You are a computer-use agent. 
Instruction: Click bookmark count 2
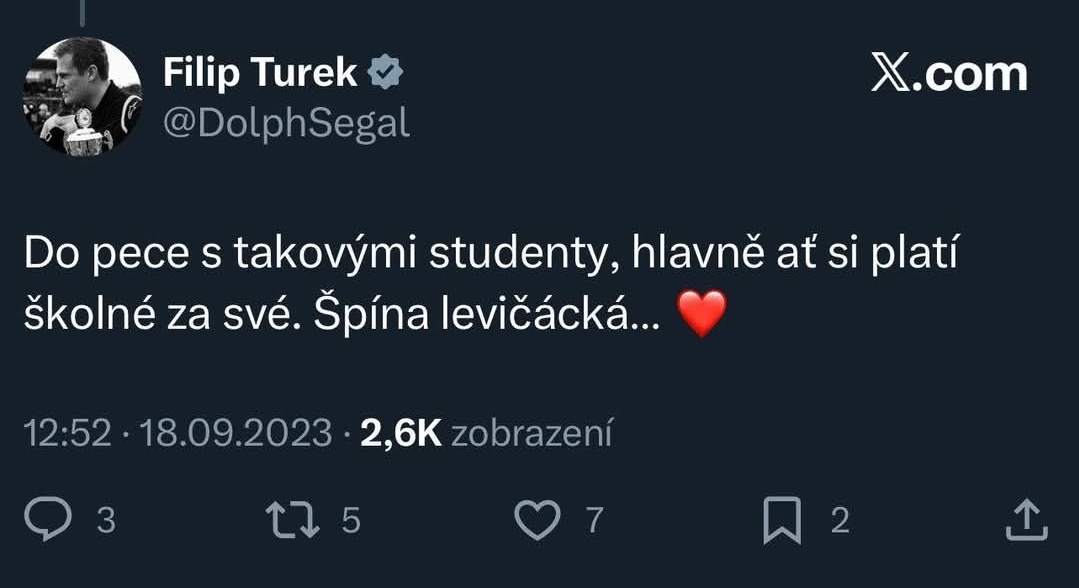(840, 520)
